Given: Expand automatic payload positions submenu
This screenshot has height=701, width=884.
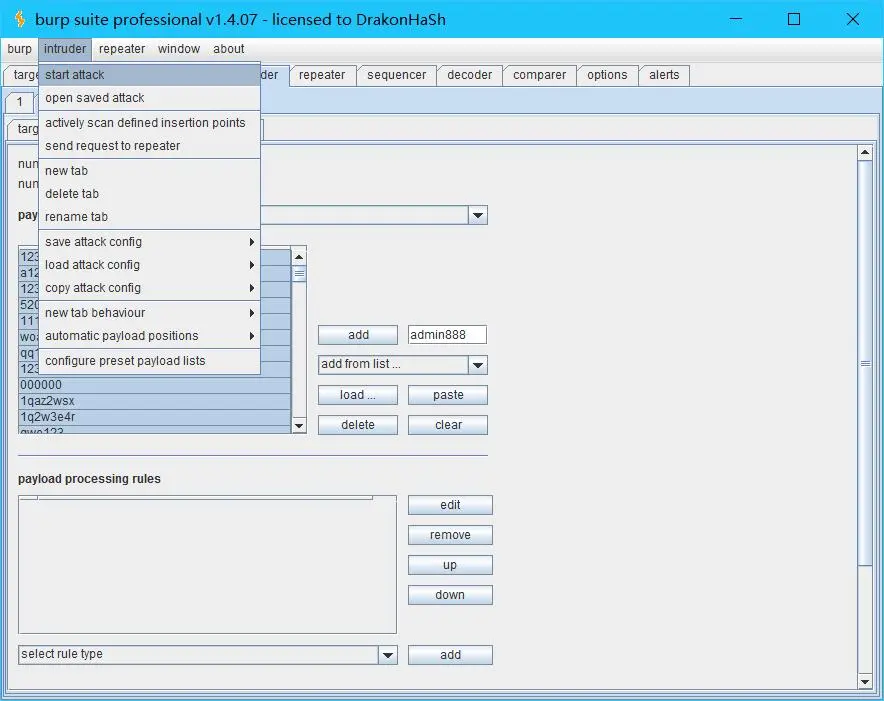Looking at the screenshot, I should click(x=149, y=336).
